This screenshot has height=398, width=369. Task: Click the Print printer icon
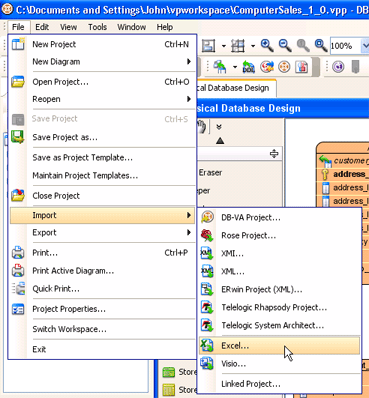pos(18,253)
